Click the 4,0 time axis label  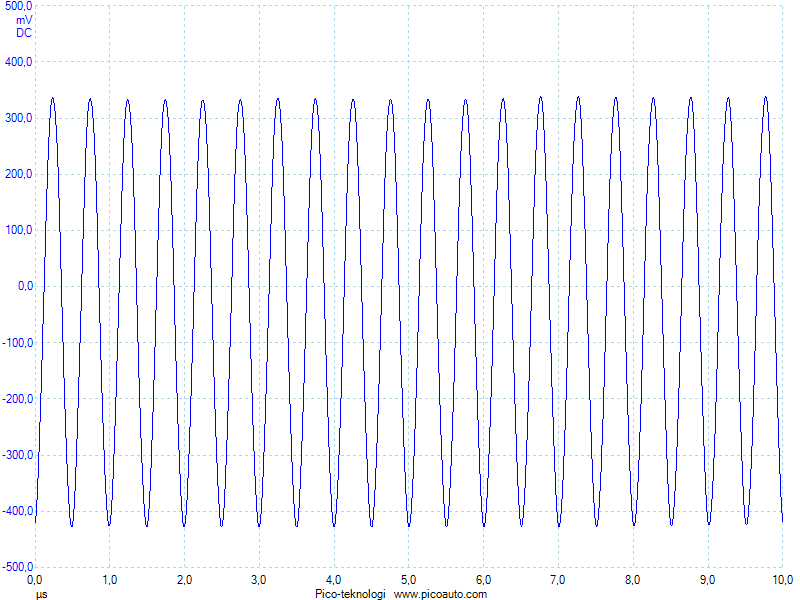point(334,580)
